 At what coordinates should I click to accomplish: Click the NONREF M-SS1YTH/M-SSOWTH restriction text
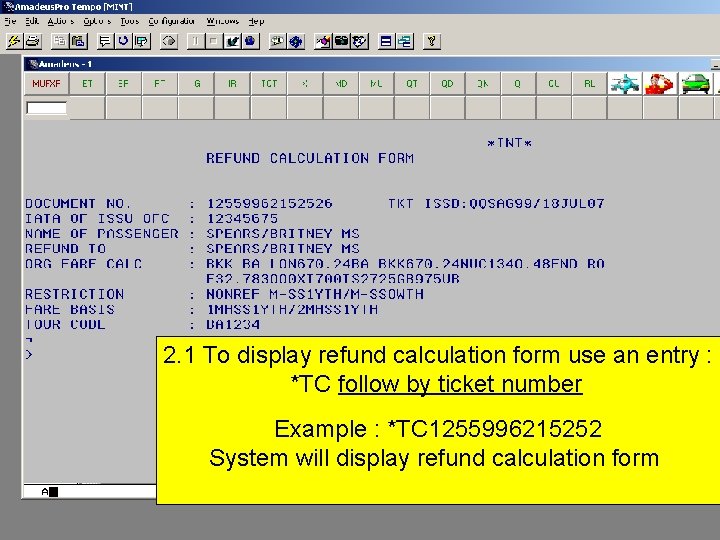click(315, 294)
